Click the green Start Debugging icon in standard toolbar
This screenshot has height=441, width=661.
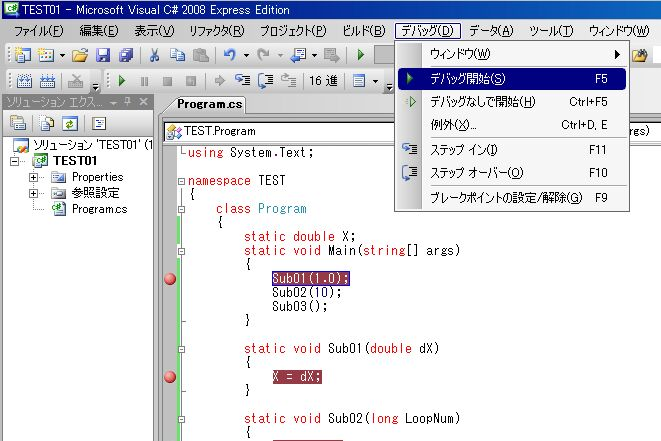pos(360,55)
